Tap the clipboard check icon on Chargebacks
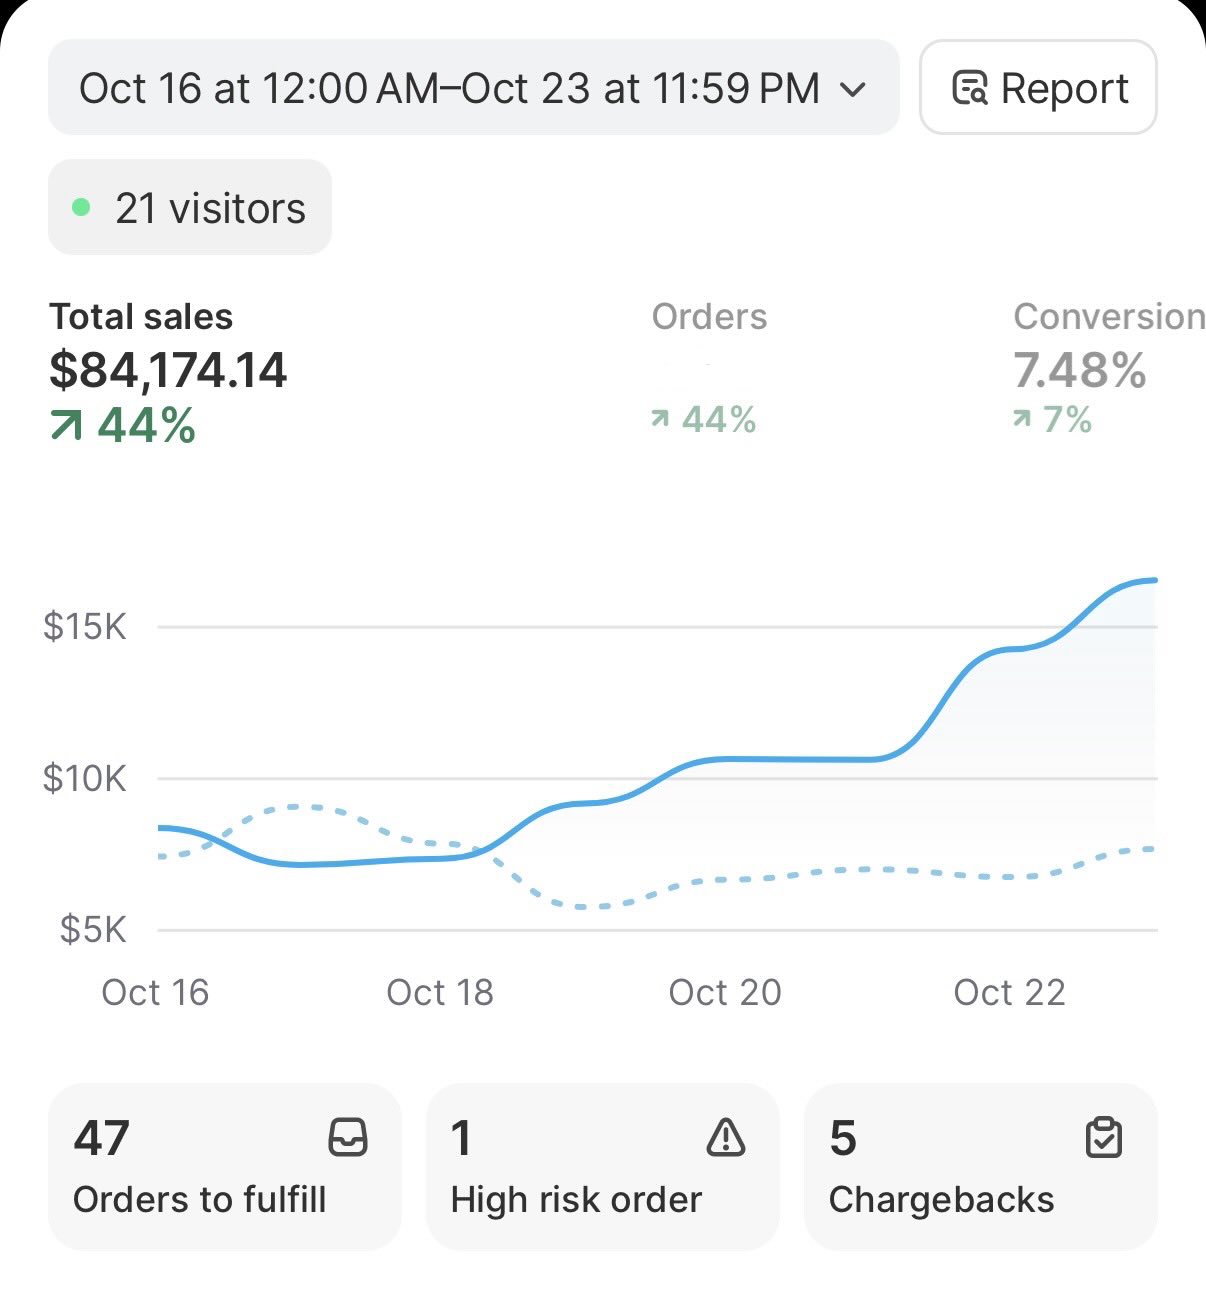Screen dimensions: 1206x1307 click(x=1104, y=1138)
